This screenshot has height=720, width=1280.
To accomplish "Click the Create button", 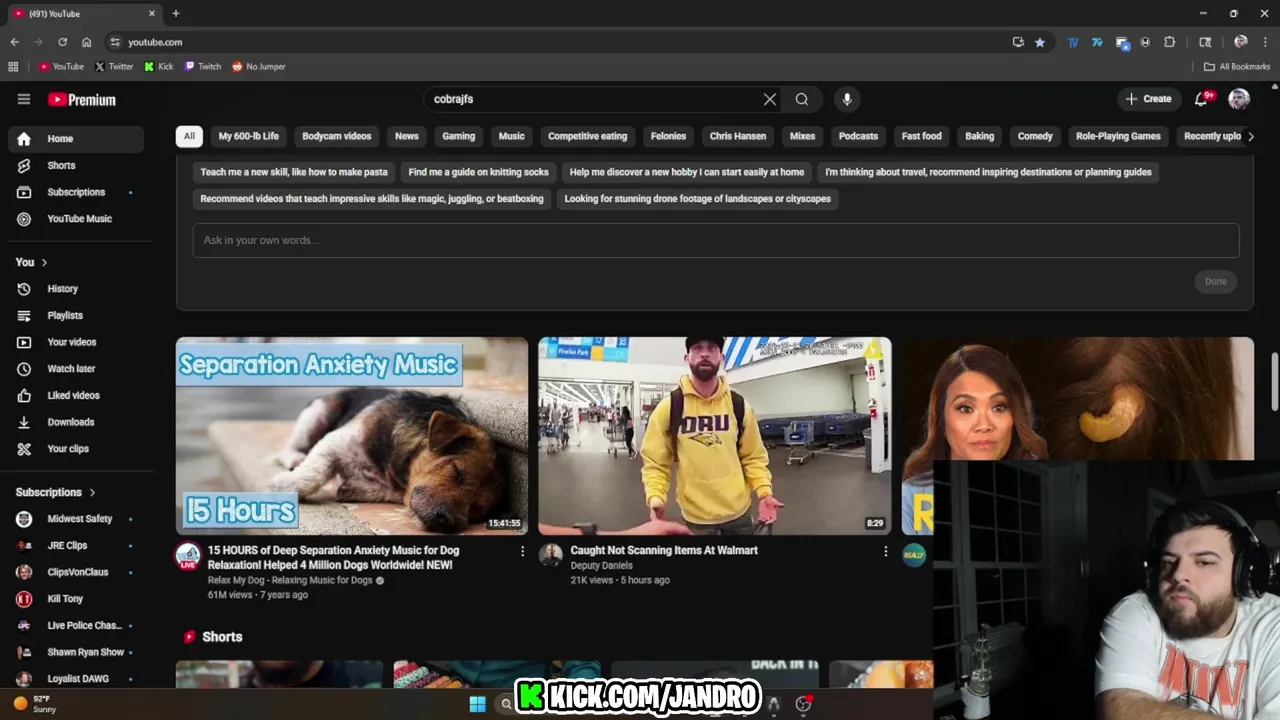I will click(1148, 99).
